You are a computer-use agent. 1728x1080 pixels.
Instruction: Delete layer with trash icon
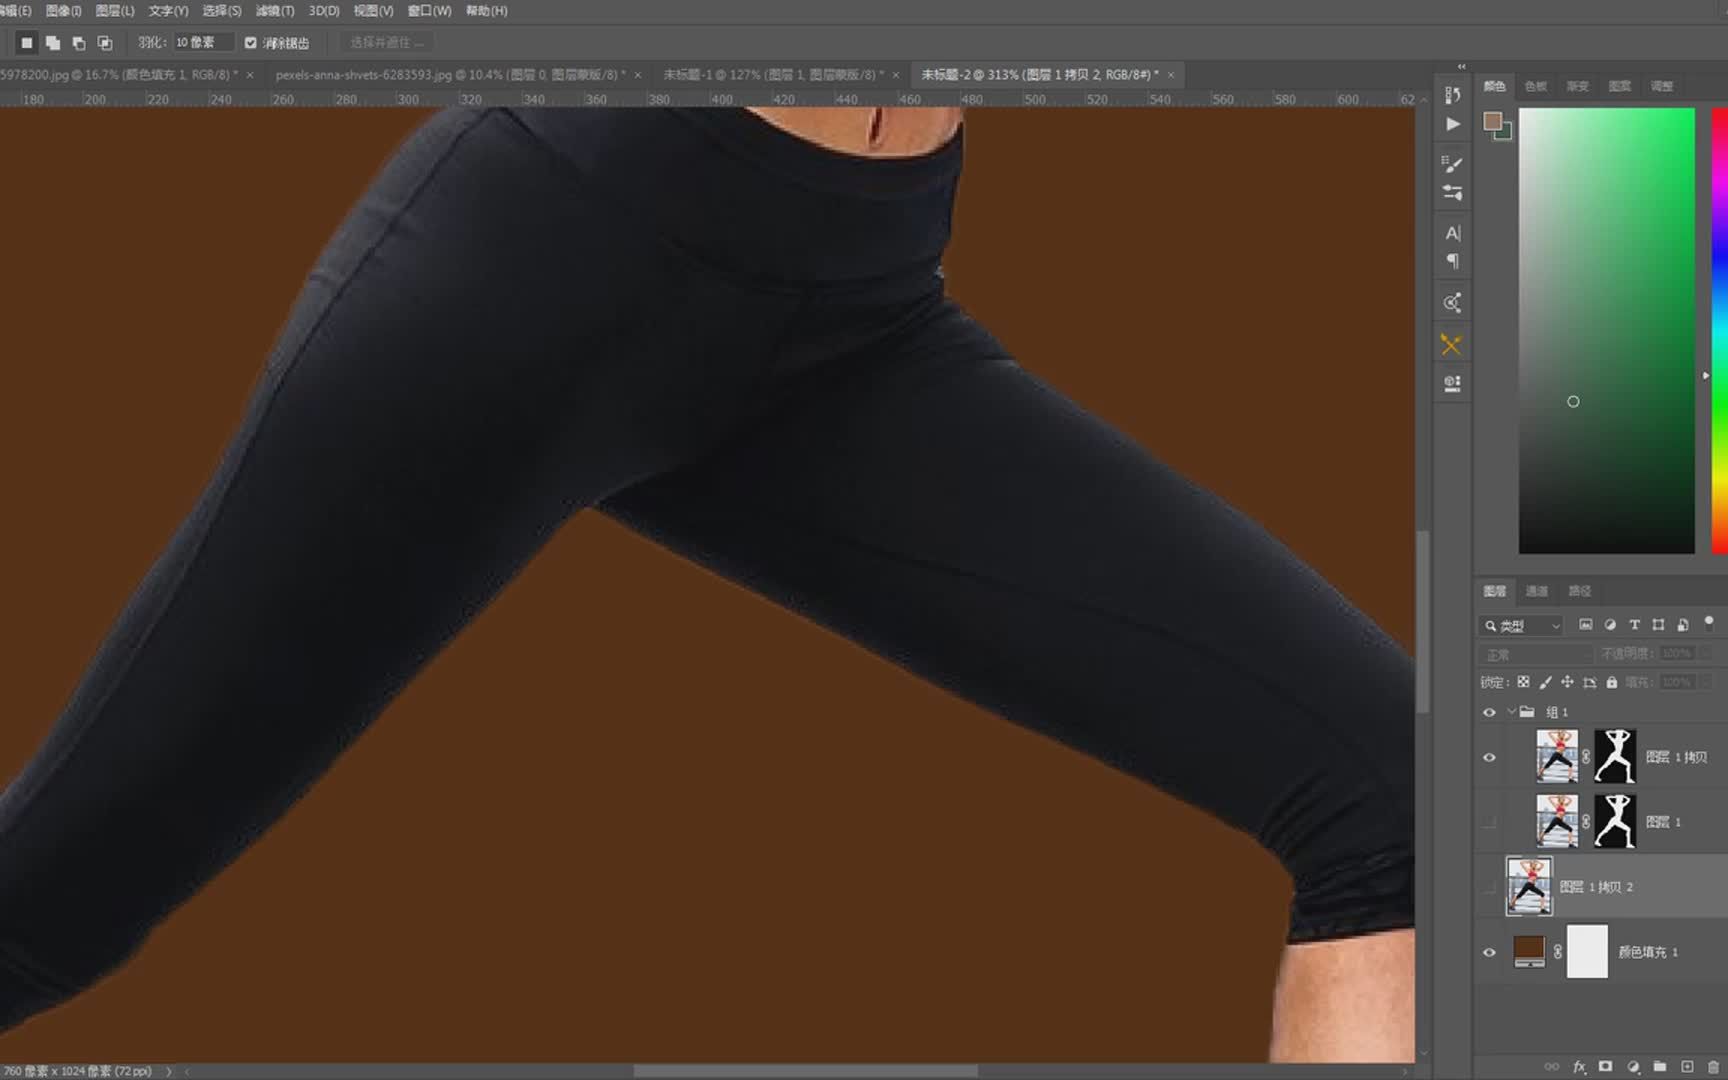[x=1713, y=1067]
